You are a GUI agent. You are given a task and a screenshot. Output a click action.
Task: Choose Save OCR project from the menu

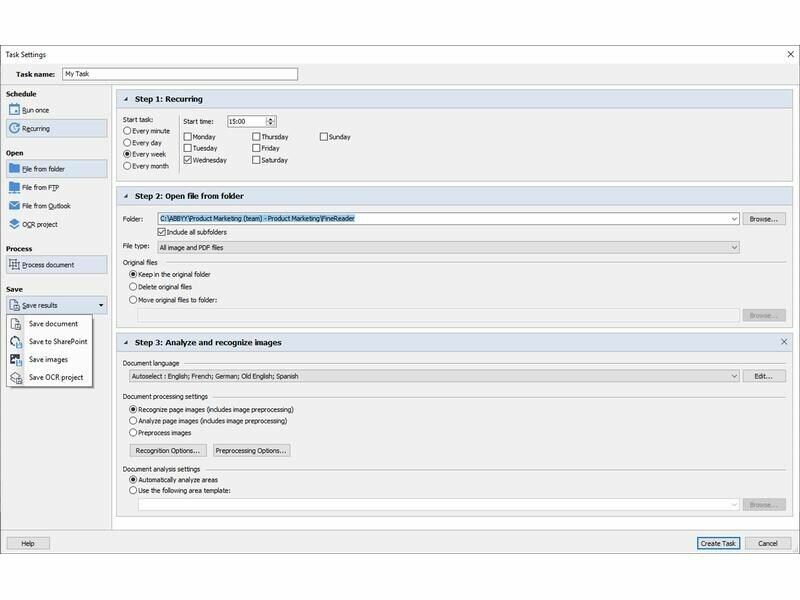tap(56, 377)
